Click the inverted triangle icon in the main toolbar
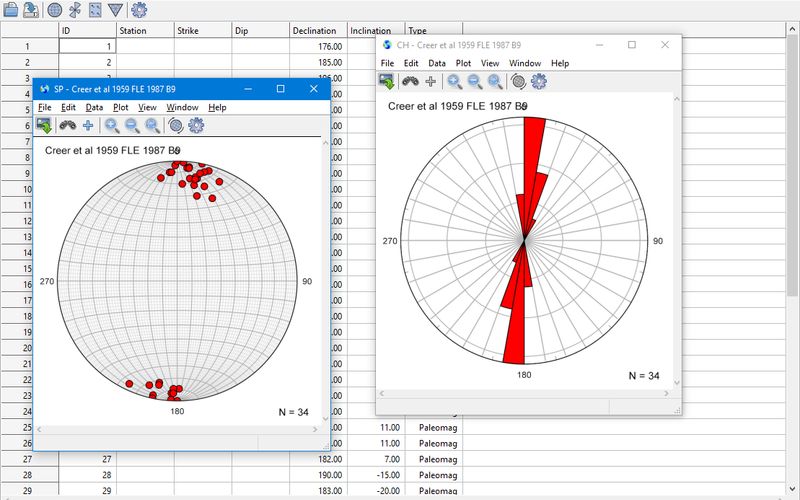800x500 pixels. [116, 9]
